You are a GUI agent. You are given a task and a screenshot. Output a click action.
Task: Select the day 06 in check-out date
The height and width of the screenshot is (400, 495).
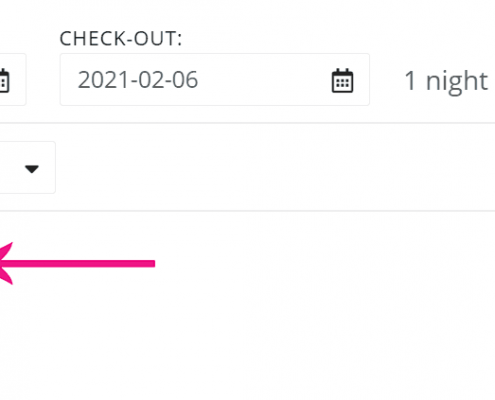[185, 80]
